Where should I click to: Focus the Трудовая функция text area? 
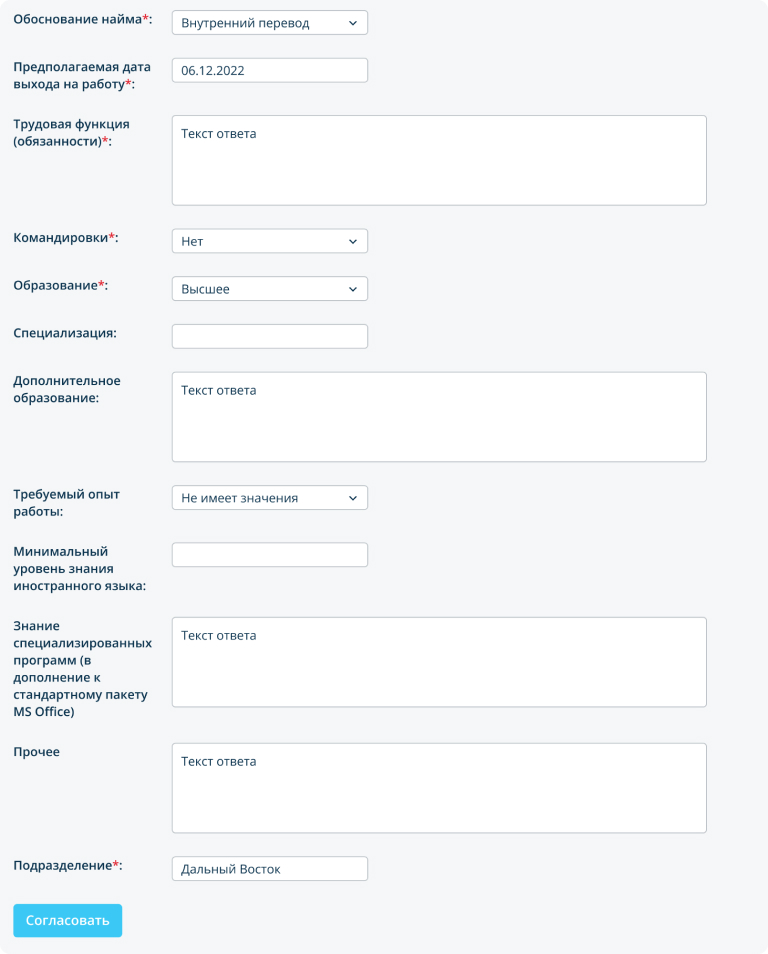439,160
